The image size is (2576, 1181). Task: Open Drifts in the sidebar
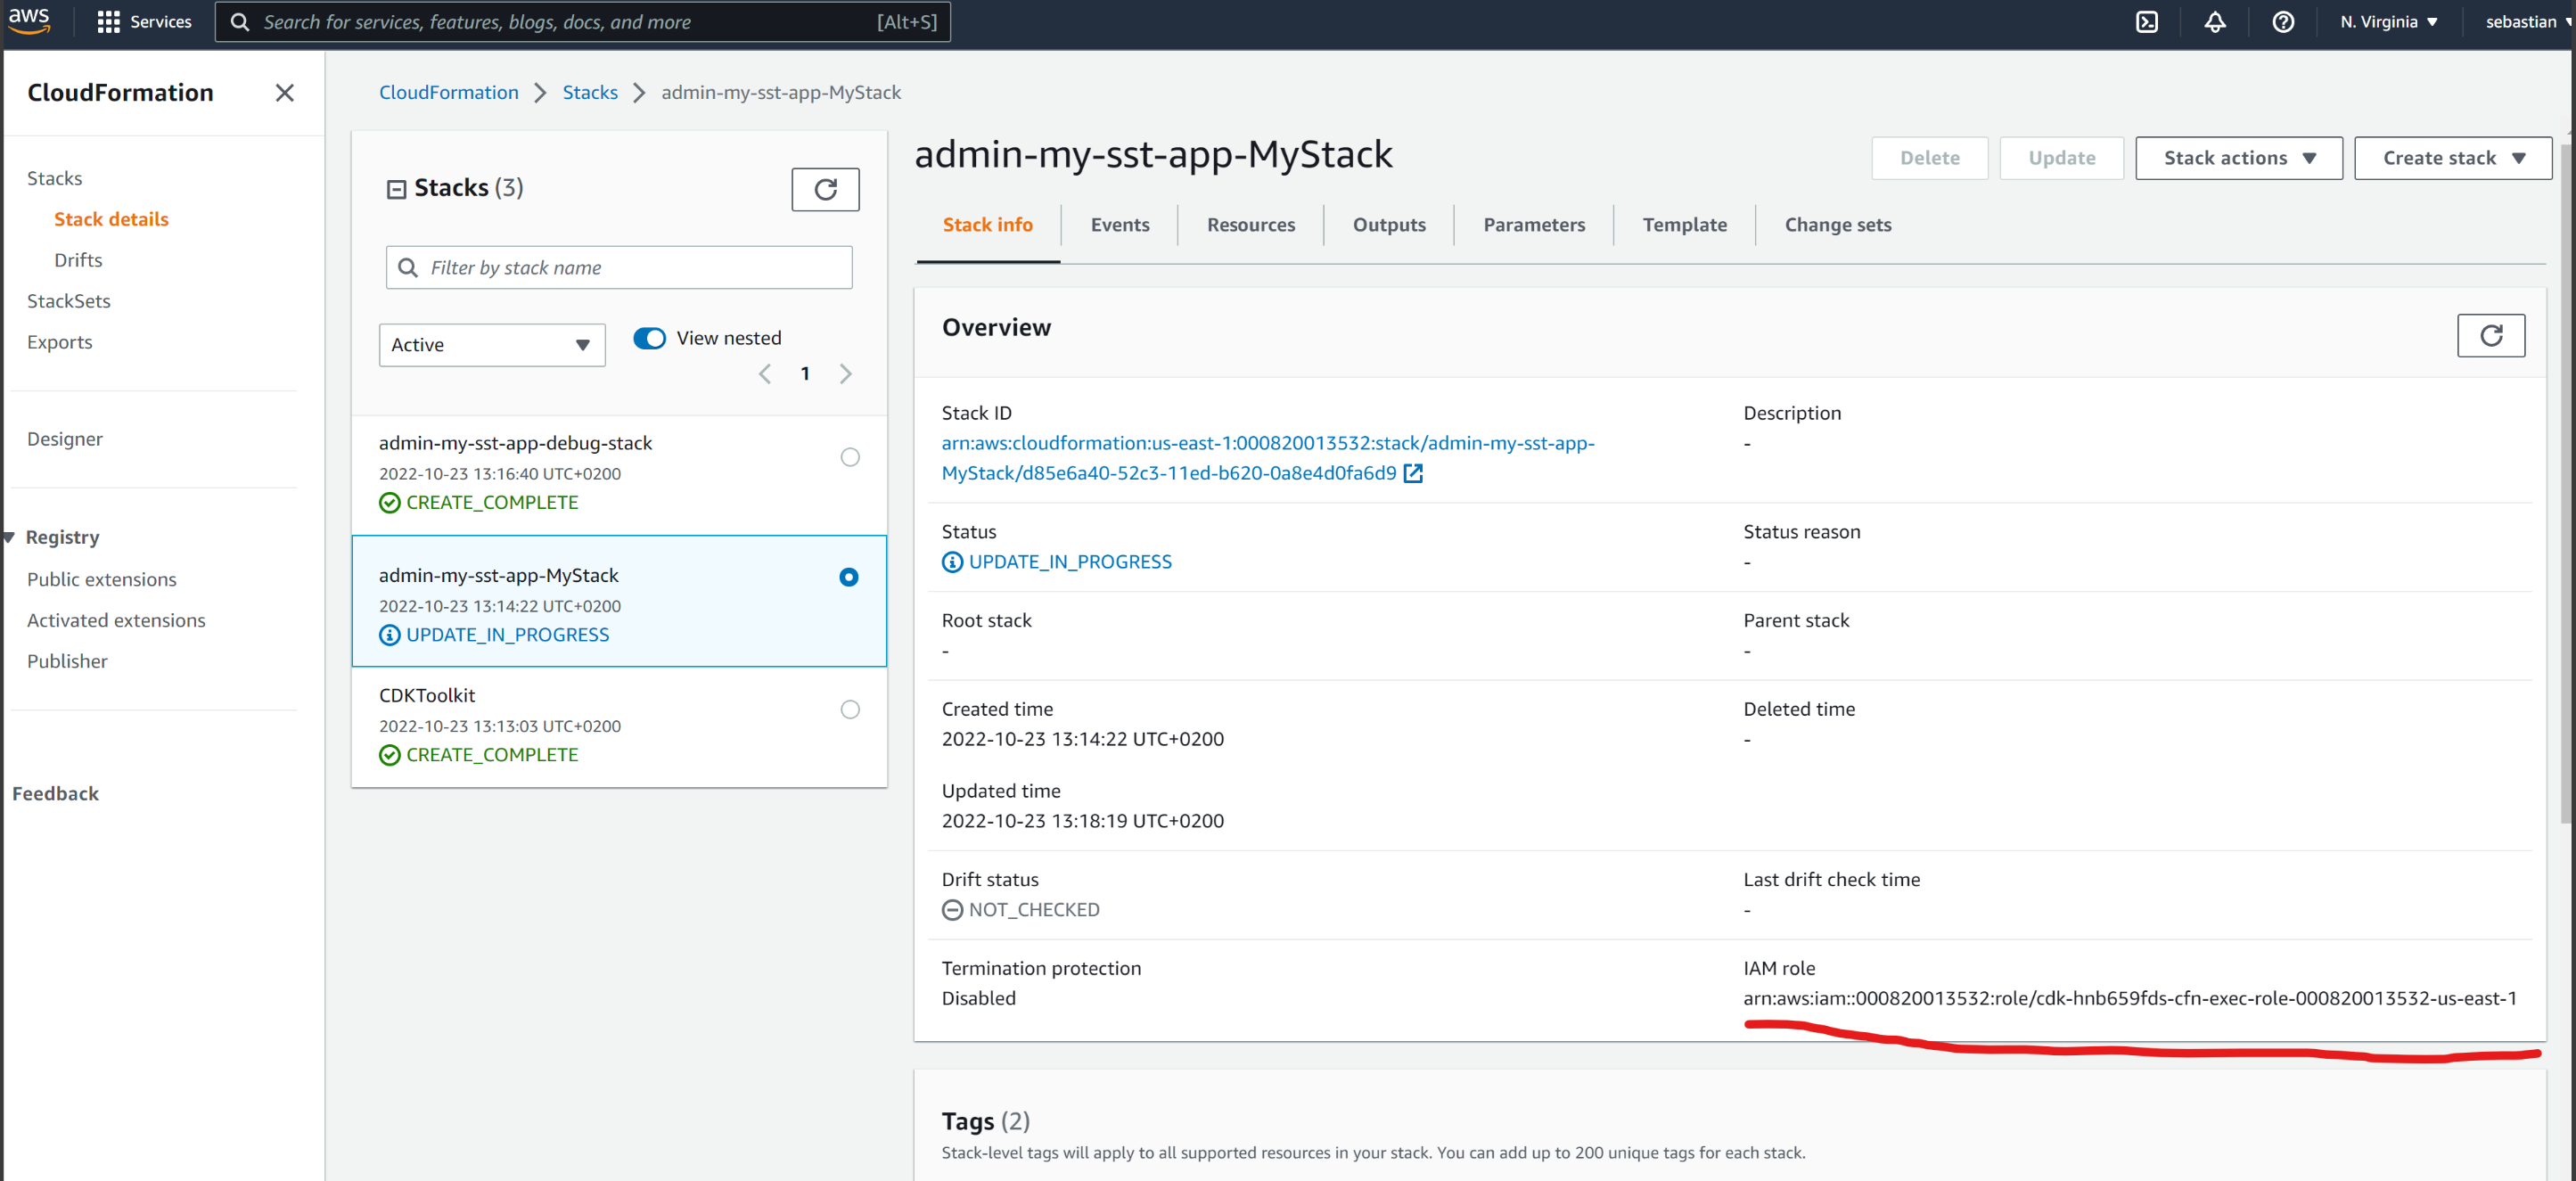pos(78,260)
